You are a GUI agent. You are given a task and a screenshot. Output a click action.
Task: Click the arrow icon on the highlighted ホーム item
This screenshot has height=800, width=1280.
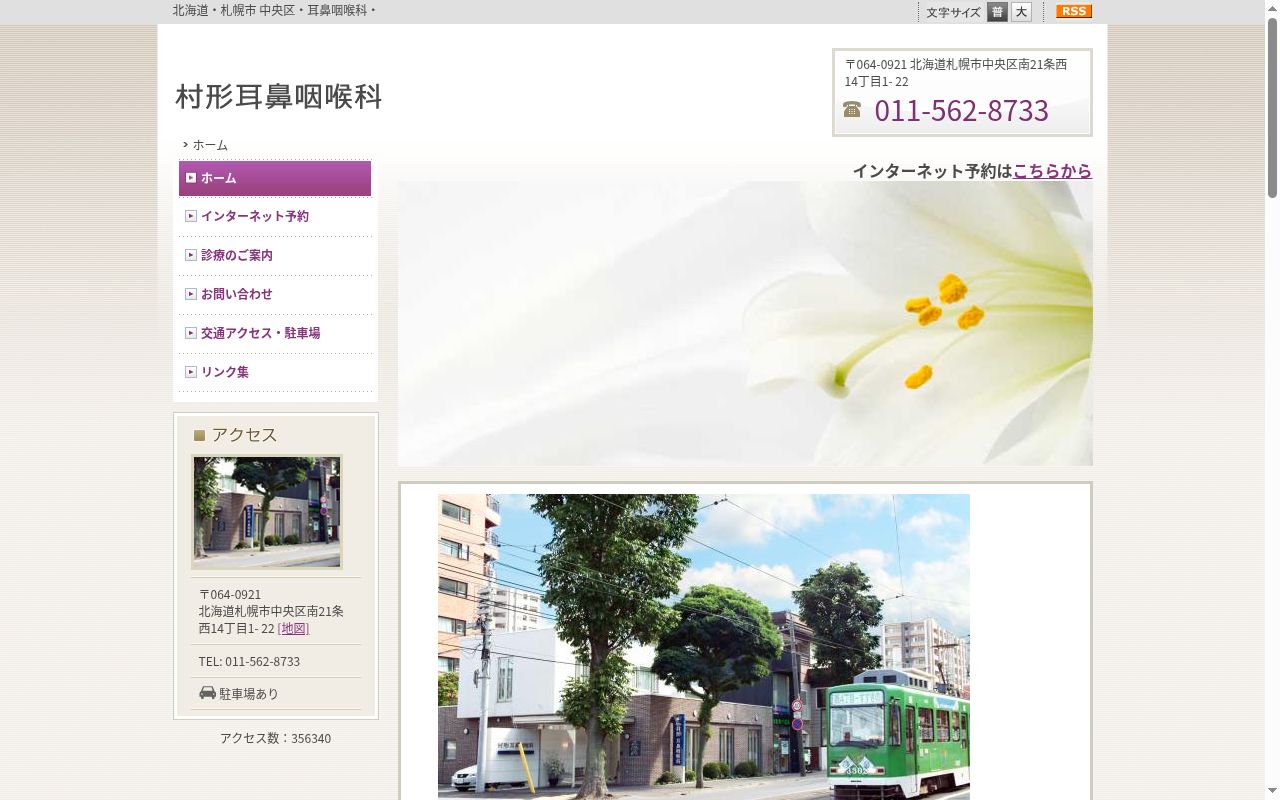[191, 178]
